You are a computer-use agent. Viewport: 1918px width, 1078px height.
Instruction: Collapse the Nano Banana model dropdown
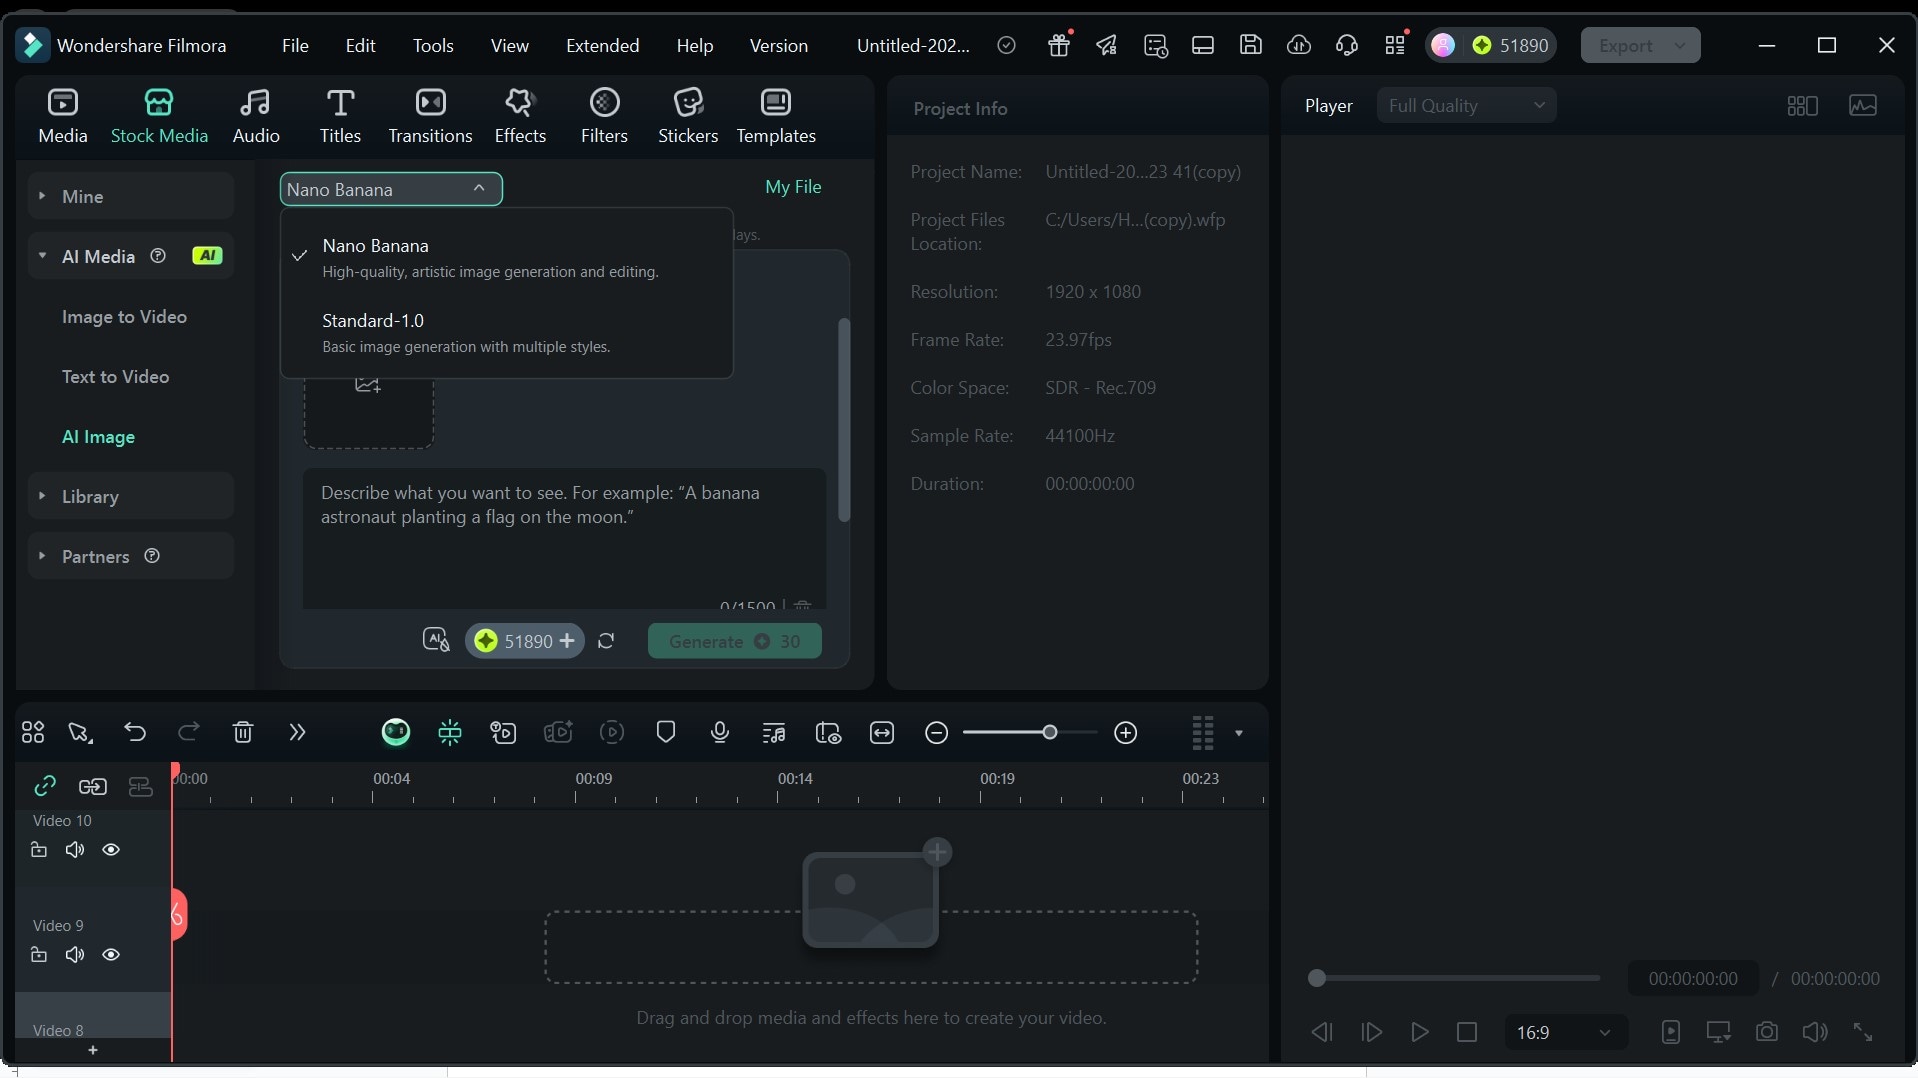coord(391,189)
